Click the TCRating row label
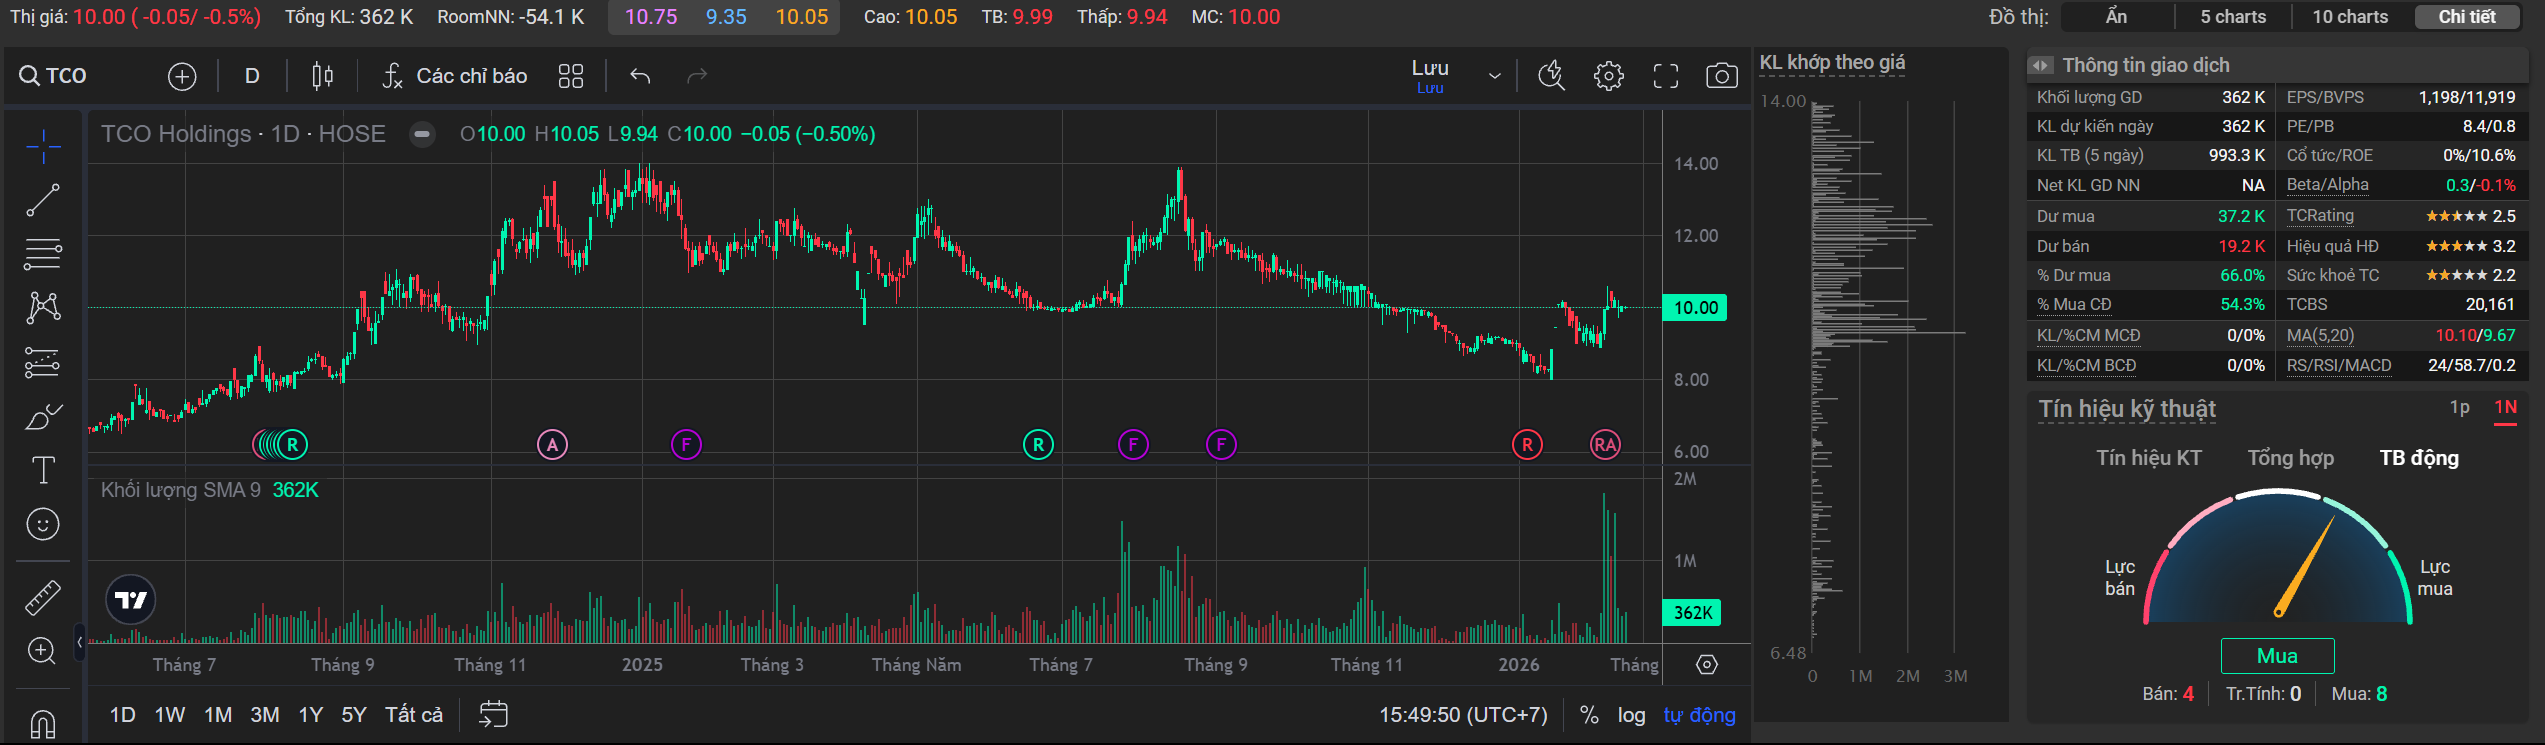This screenshot has width=2545, height=745. [x=2320, y=216]
